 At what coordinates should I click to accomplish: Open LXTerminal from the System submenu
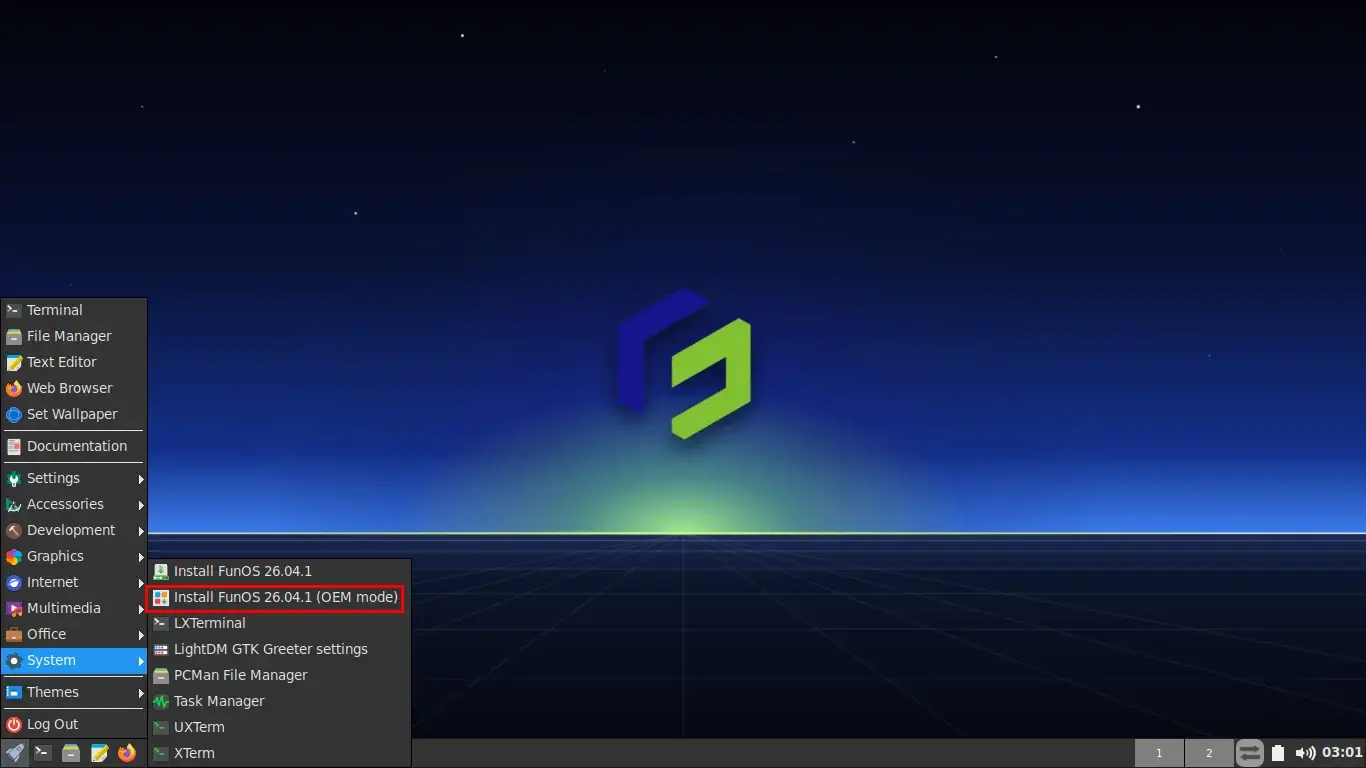pos(279,623)
